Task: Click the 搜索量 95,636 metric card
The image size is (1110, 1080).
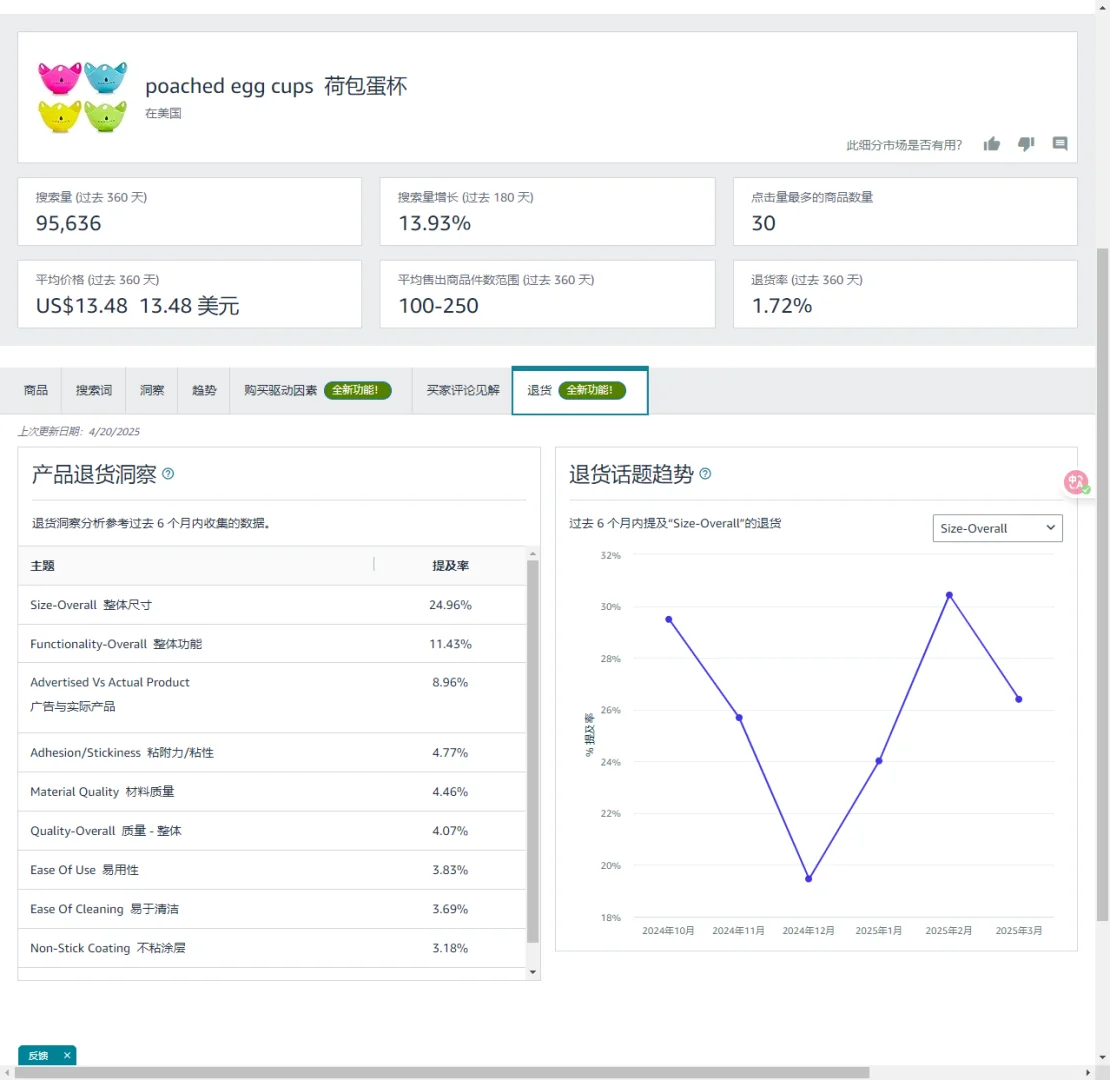Action: pyautogui.click(x=190, y=212)
